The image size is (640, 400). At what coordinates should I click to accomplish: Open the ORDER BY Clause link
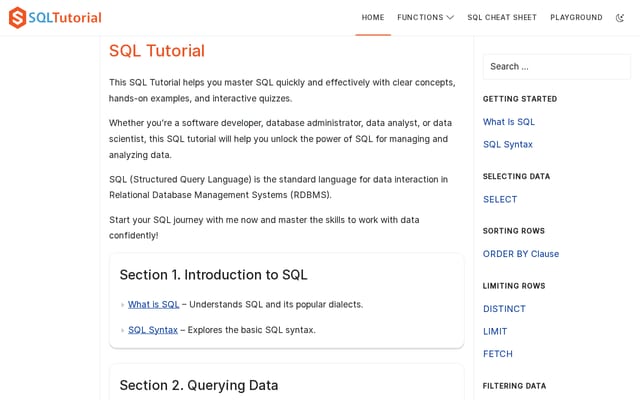tap(521, 254)
